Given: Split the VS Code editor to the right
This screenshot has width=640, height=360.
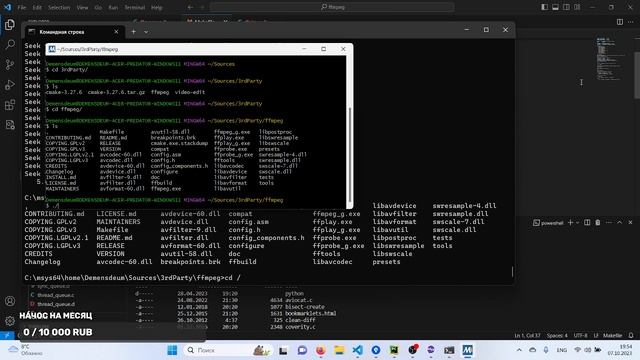Looking at the screenshot, I should point(620,22).
